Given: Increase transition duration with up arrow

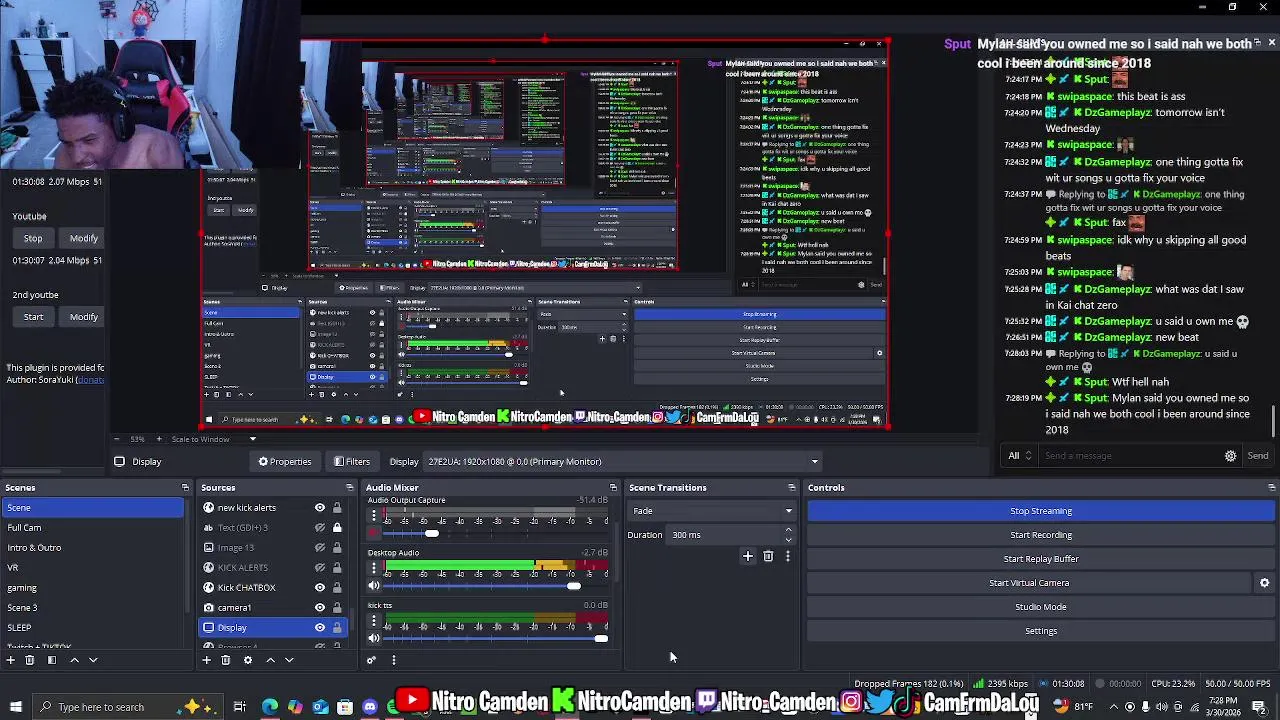Looking at the screenshot, I should click(788, 530).
